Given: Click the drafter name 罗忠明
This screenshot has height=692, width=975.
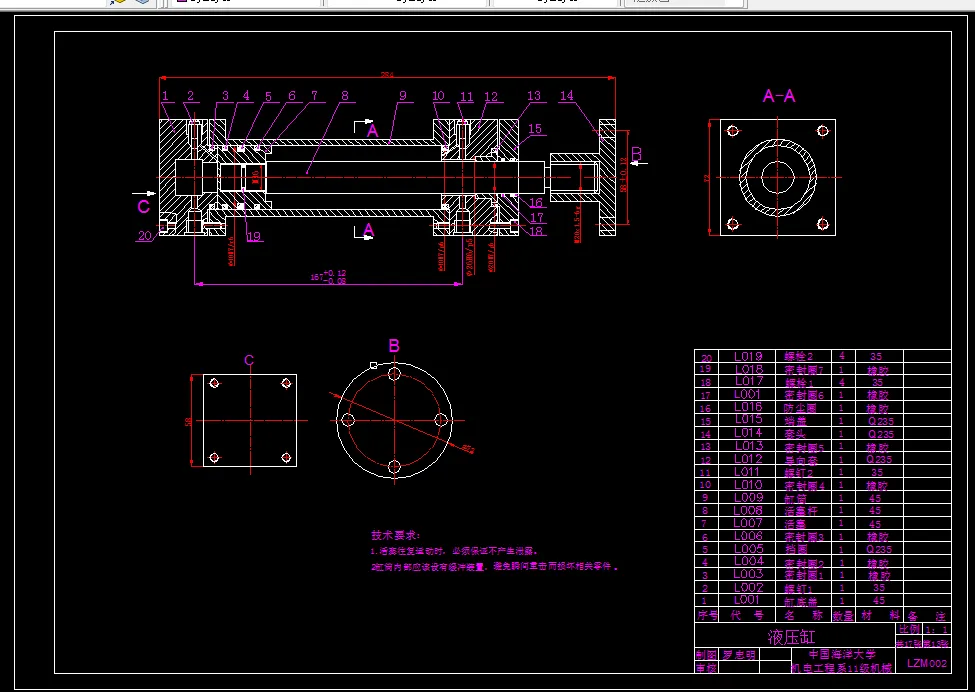Looking at the screenshot, I should point(739,655).
